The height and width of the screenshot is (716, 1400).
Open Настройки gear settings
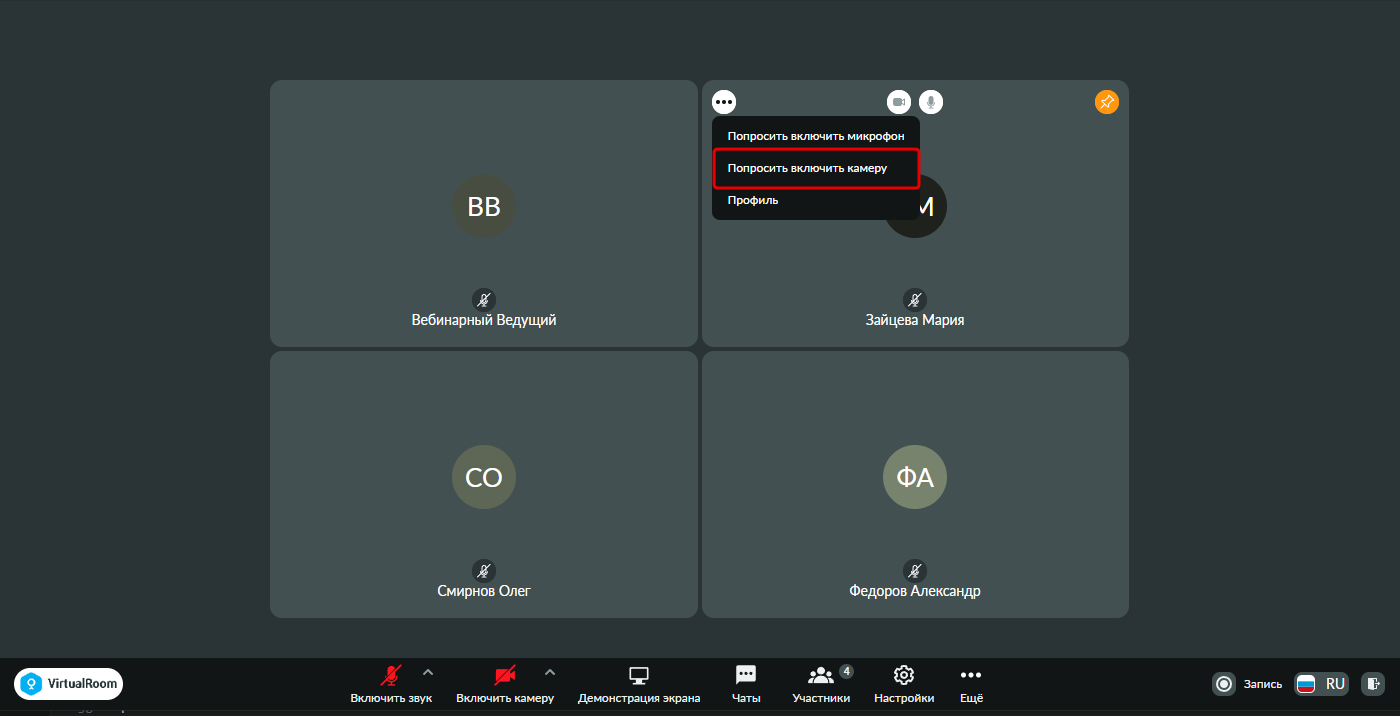[x=904, y=685]
